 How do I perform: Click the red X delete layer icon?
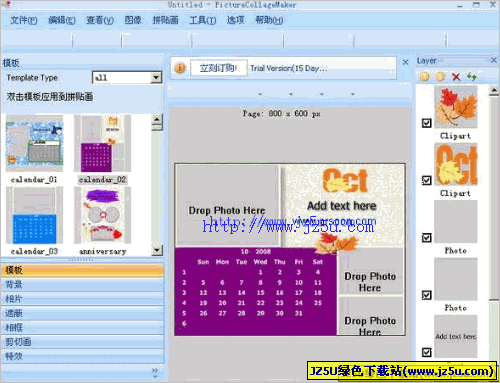[456, 77]
